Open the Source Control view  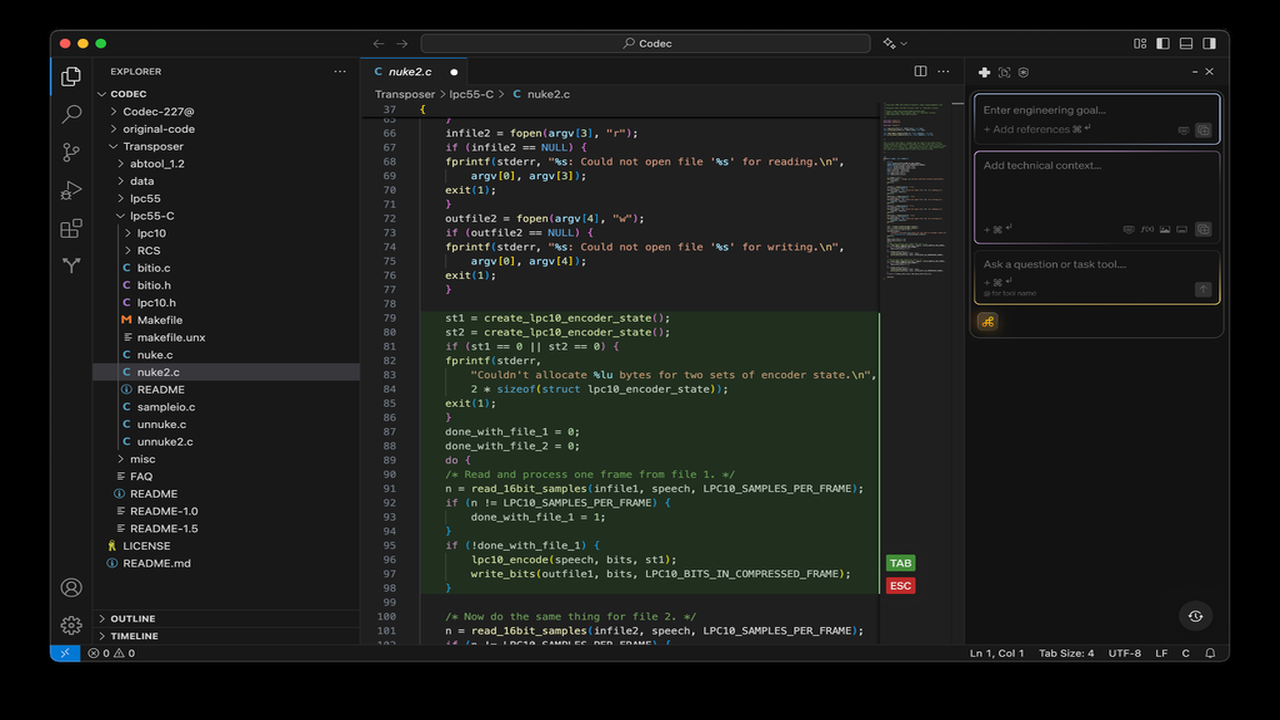click(71, 152)
